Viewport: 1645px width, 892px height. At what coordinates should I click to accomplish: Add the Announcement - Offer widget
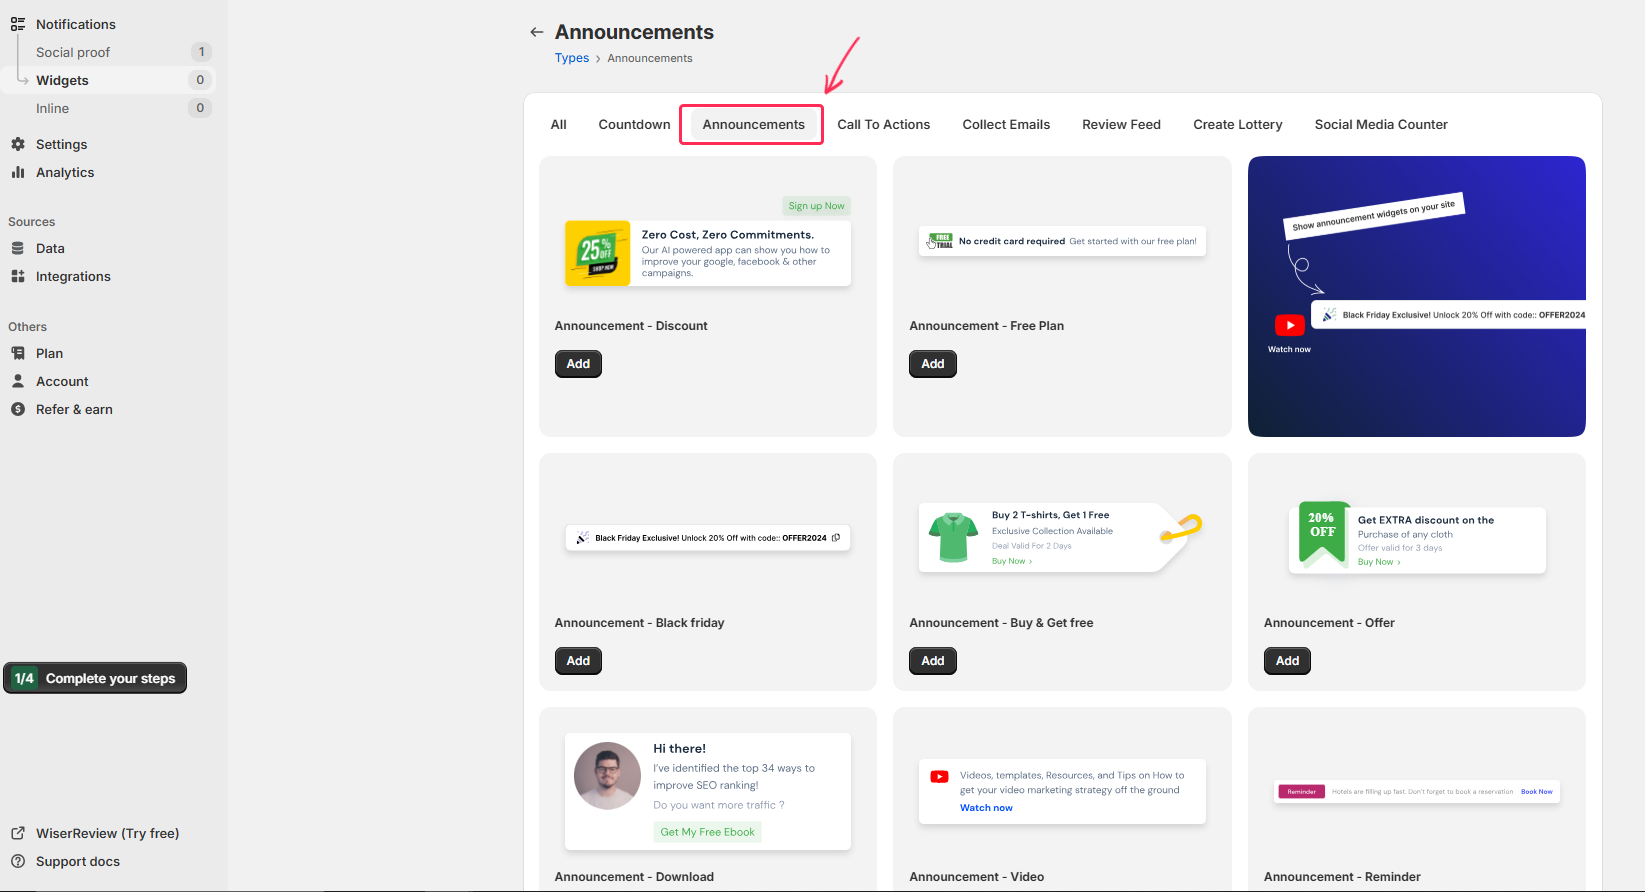(x=1287, y=661)
